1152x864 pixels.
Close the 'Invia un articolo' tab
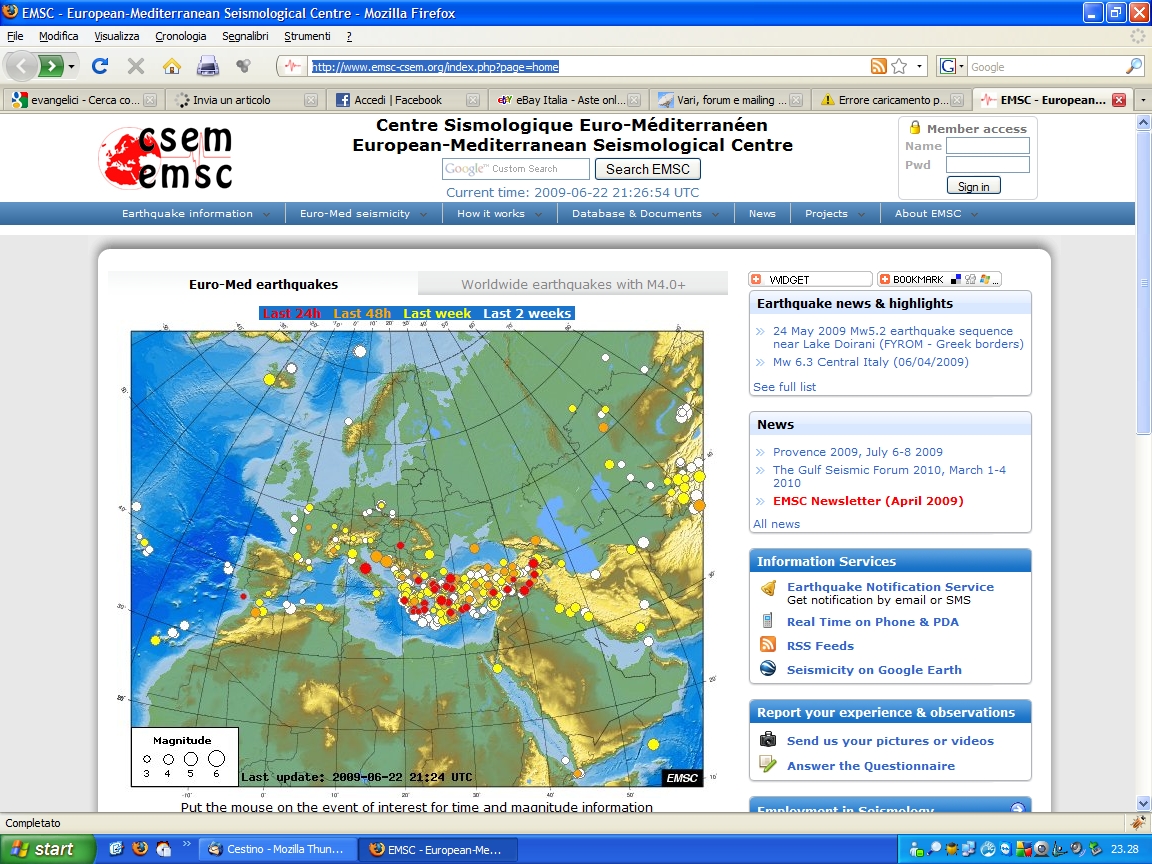(x=311, y=100)
